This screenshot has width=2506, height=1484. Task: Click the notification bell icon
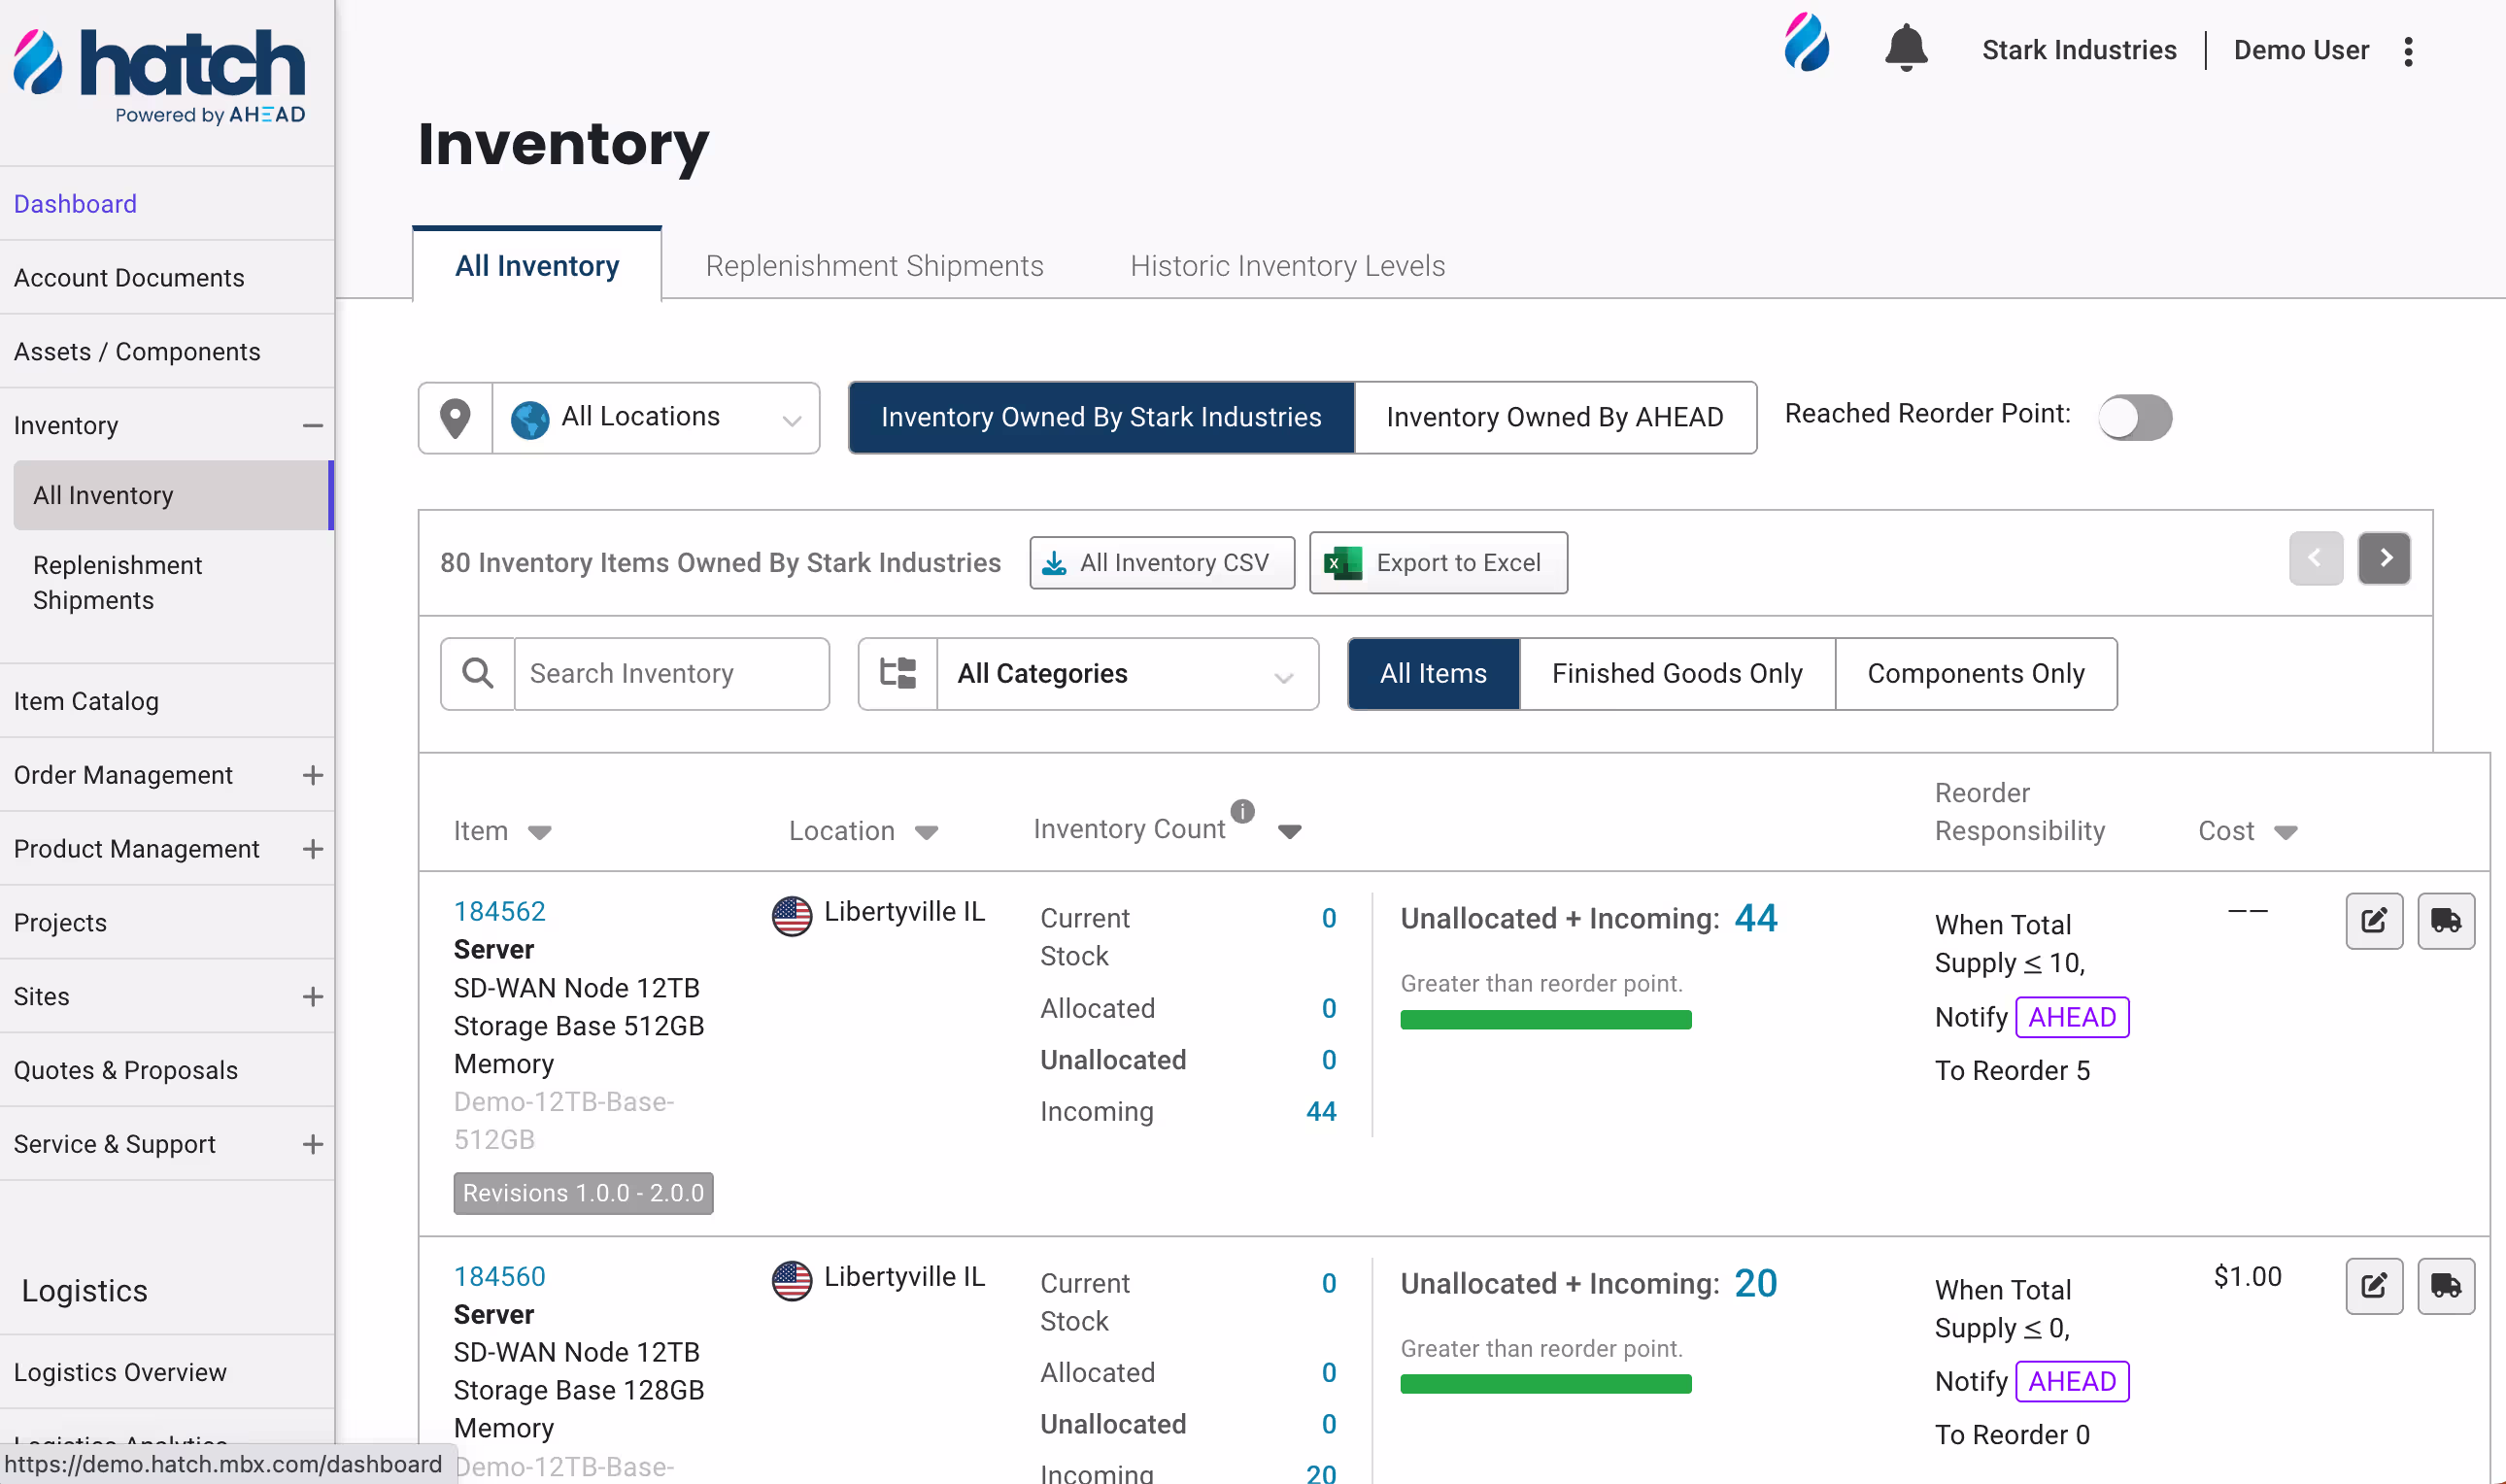[x=1905, y=48]
